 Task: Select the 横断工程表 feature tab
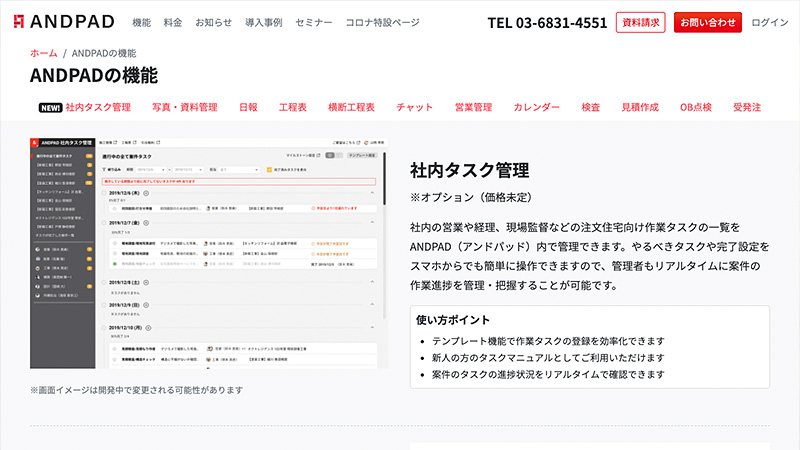click(351, 107)
